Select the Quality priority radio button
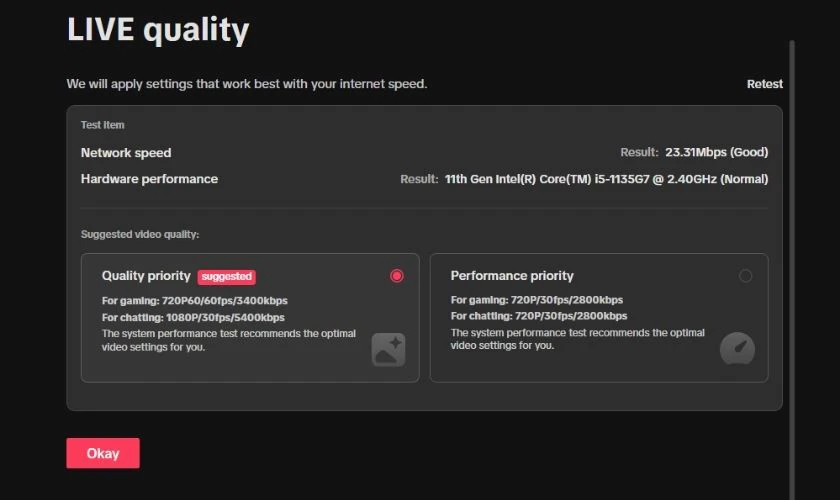 [x=396, y=276]
